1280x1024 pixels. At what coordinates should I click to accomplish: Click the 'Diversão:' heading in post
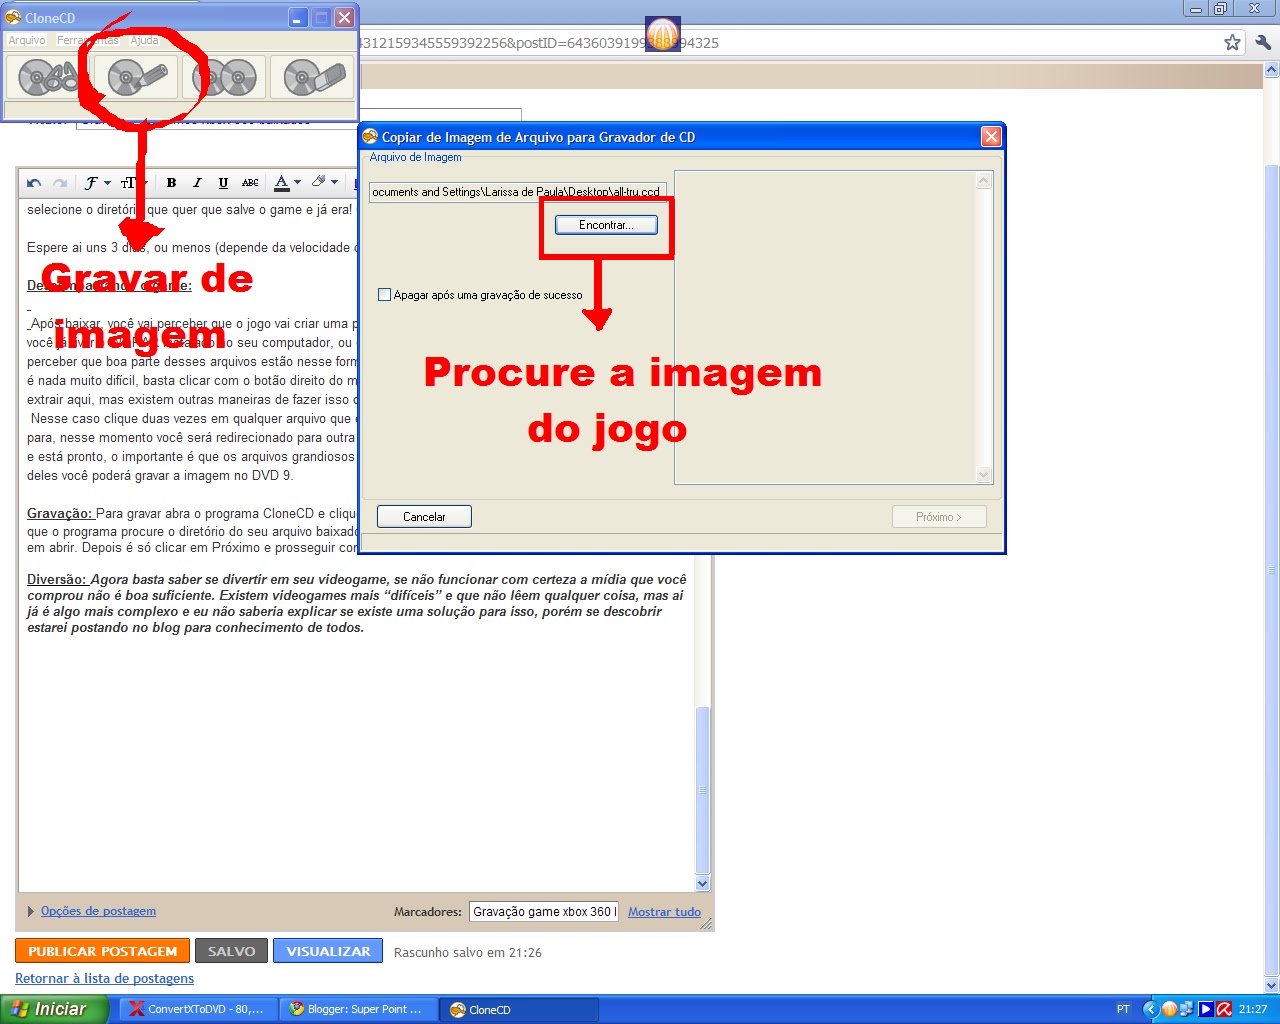[58, 579]
